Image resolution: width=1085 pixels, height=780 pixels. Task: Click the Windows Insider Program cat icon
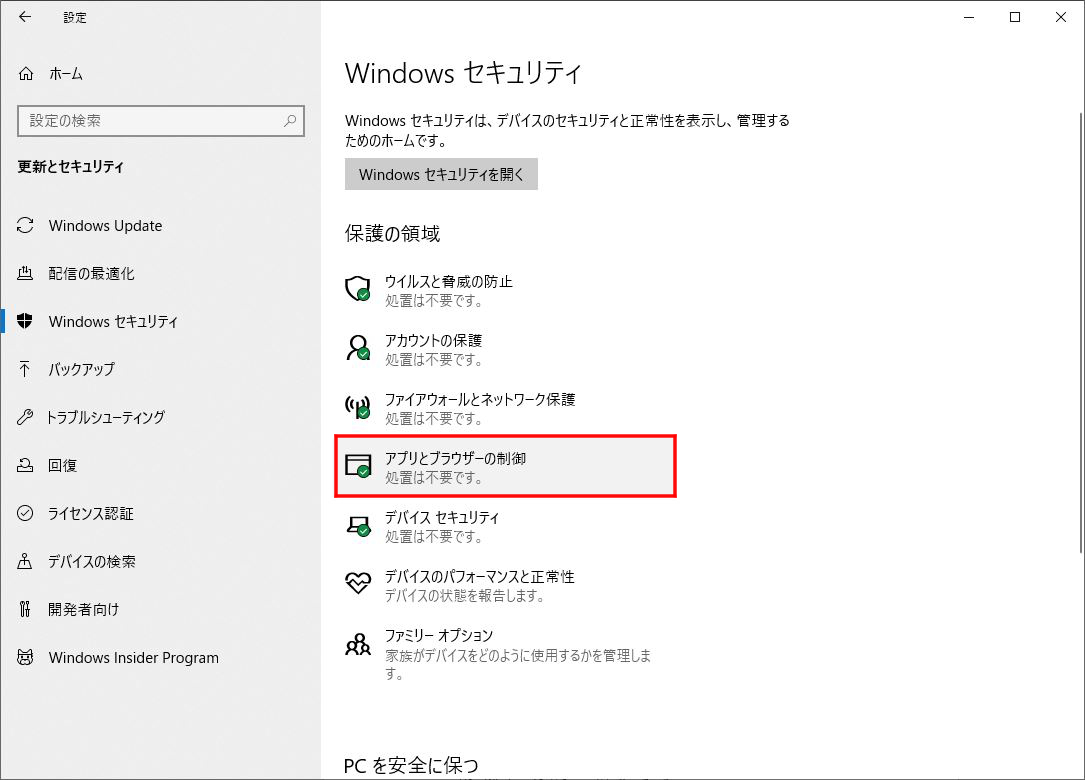tap(25, 657)
